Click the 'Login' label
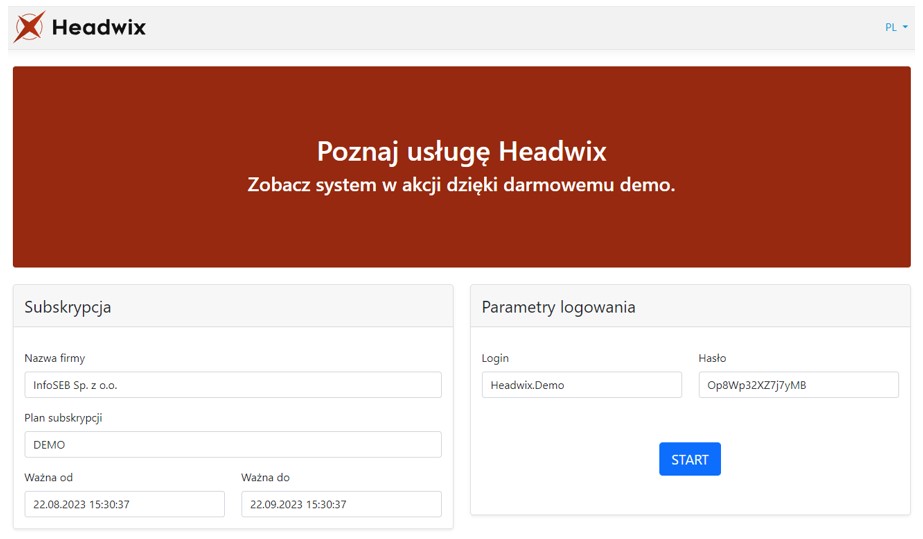Image resolution: width=923 pixels, height=539 pixels. [495, 358]
